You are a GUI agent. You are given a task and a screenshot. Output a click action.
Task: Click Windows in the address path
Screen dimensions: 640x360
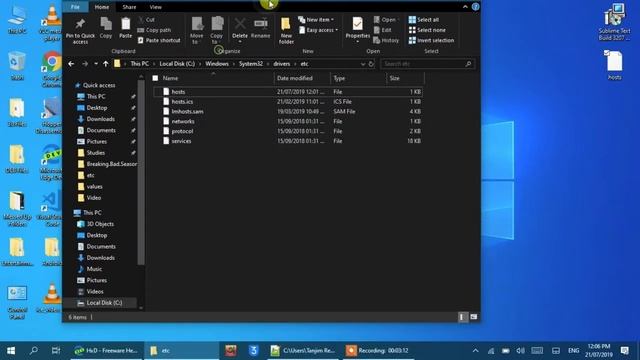pos(217,64)
